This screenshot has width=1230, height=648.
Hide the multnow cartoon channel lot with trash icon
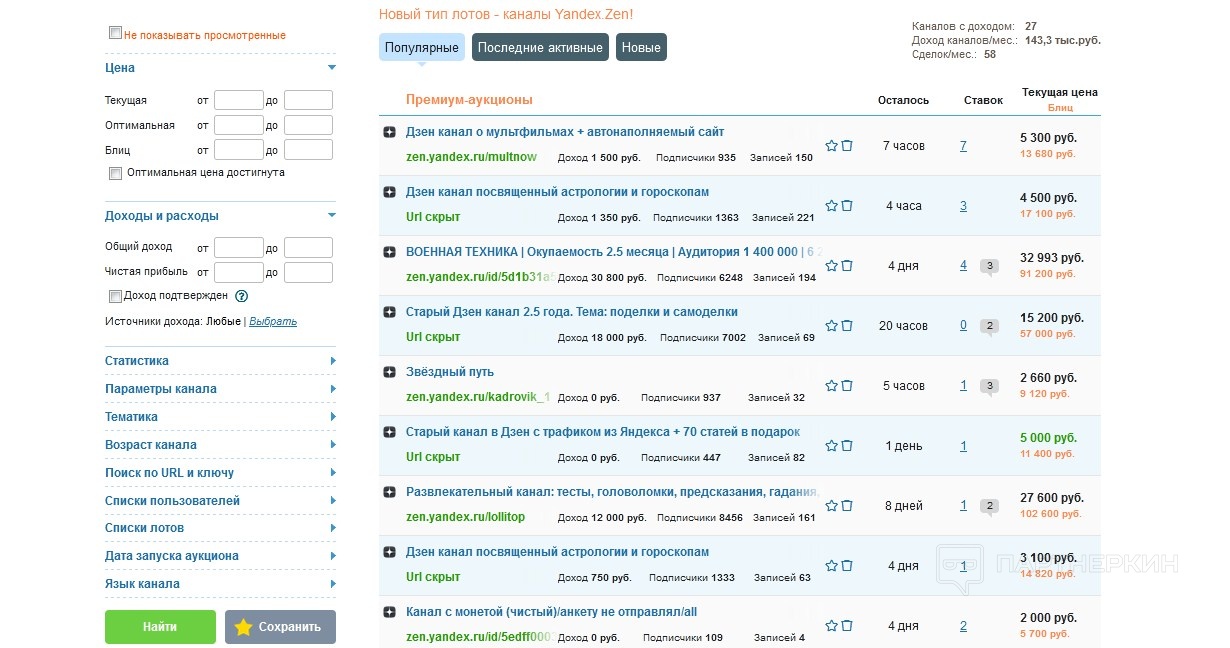[x=847, y=146]
